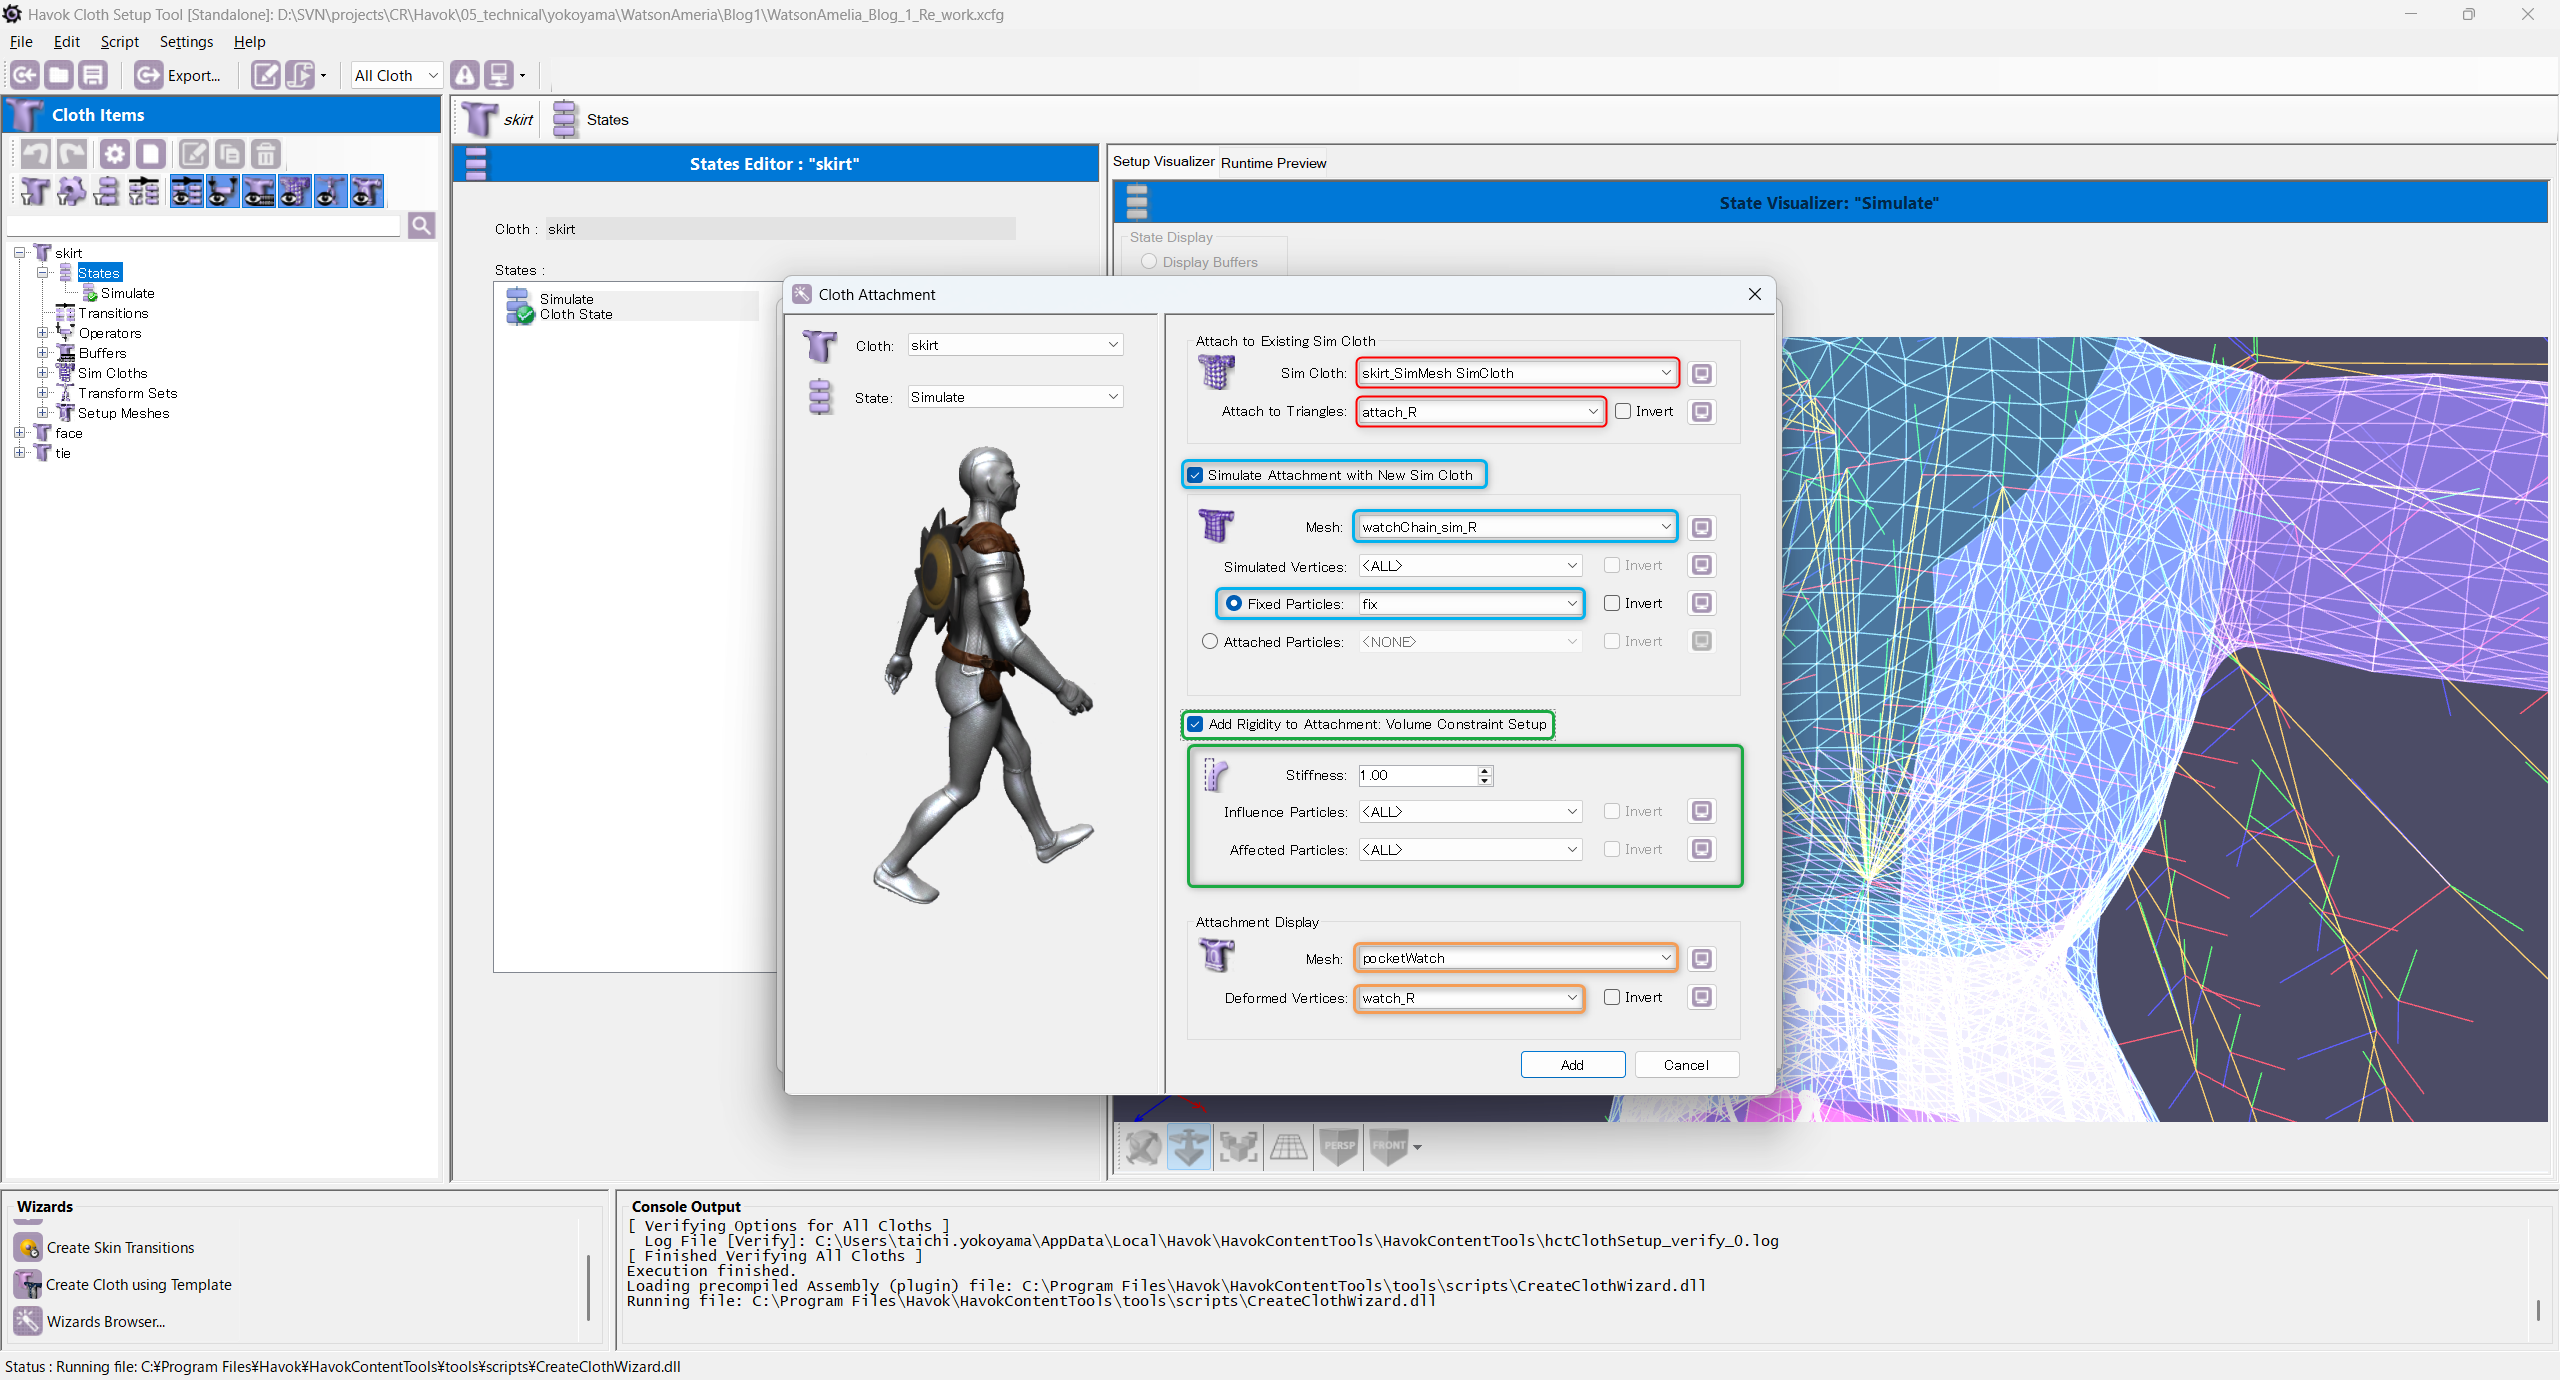Screen dimensions: 2560x1380
Task: Open Wizards Browser...
Action: tap(90, 1321)
